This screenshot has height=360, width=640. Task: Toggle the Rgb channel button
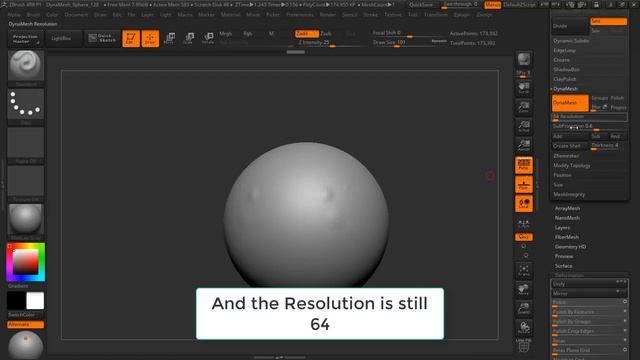pyautogui.click(x=247, y=33)
